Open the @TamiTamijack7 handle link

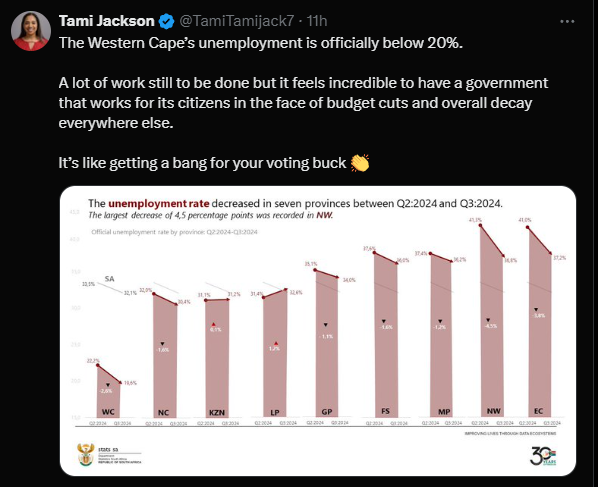tap(236, 21)
